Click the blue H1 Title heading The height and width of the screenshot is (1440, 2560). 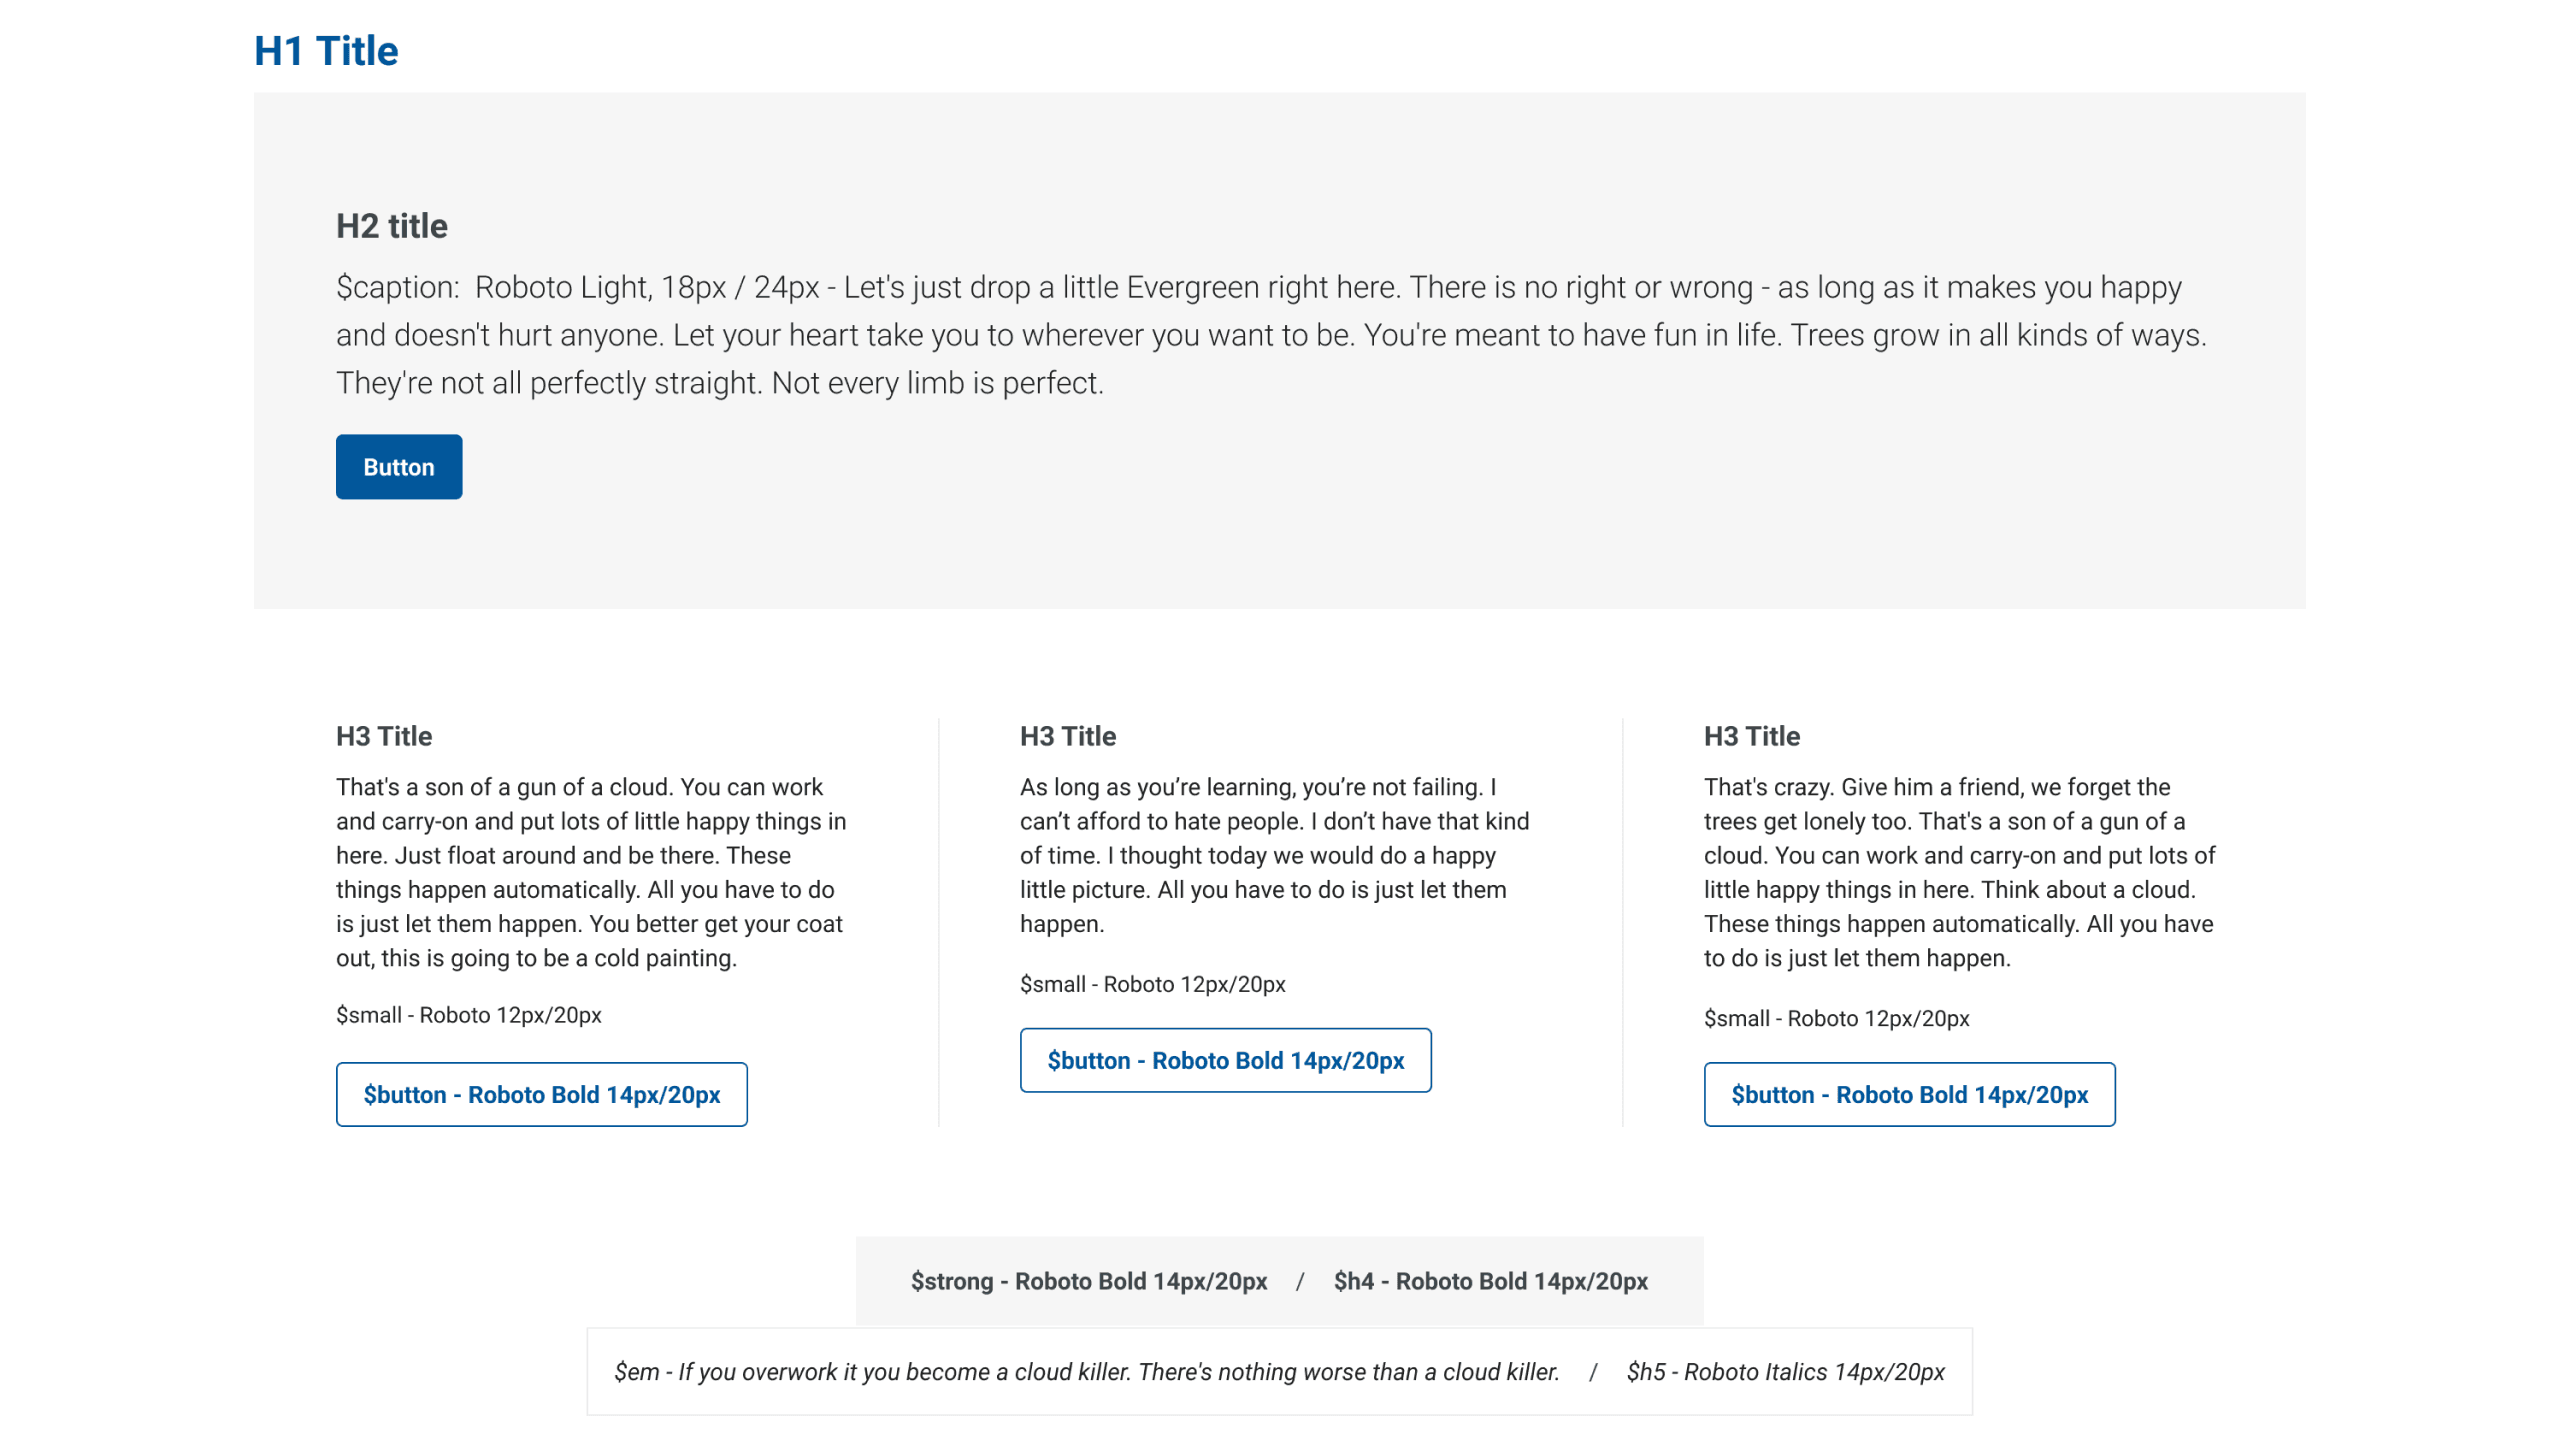pos(326,51)
